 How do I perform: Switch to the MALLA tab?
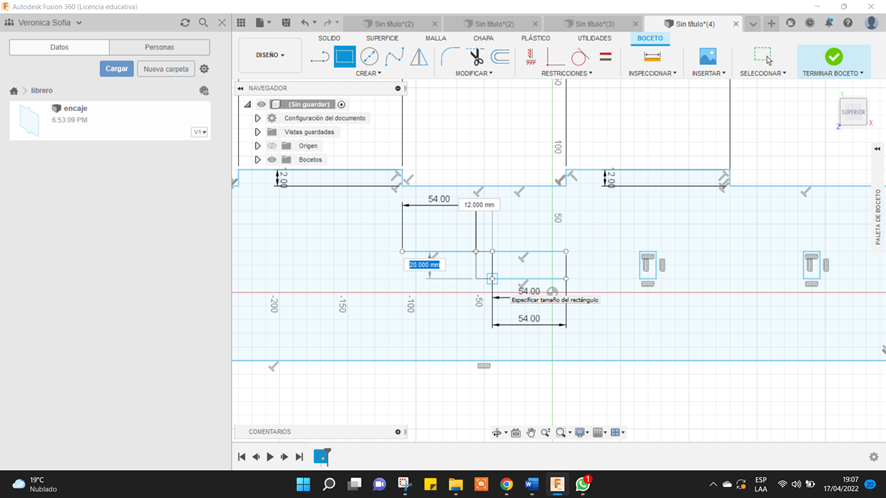pos(436,38)
